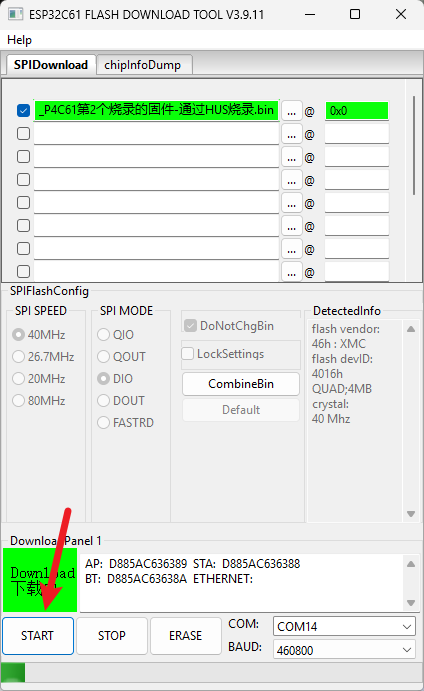The height and width of the screenshot is (691, 424).
Task: Enable the seventh firmware row checkbox
Action: click(x=23, y=249)
